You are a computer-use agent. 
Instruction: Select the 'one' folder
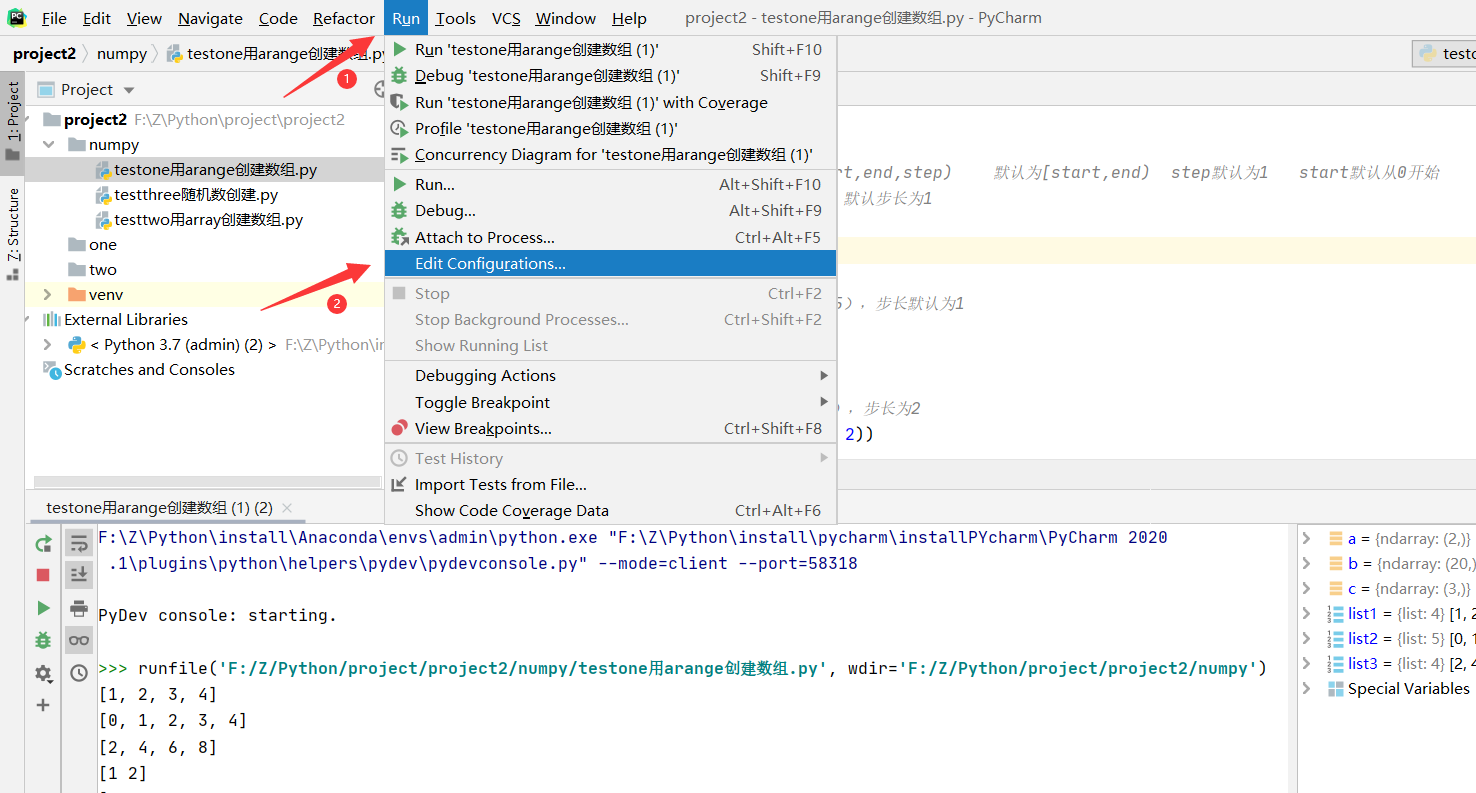tap(102, 245)
